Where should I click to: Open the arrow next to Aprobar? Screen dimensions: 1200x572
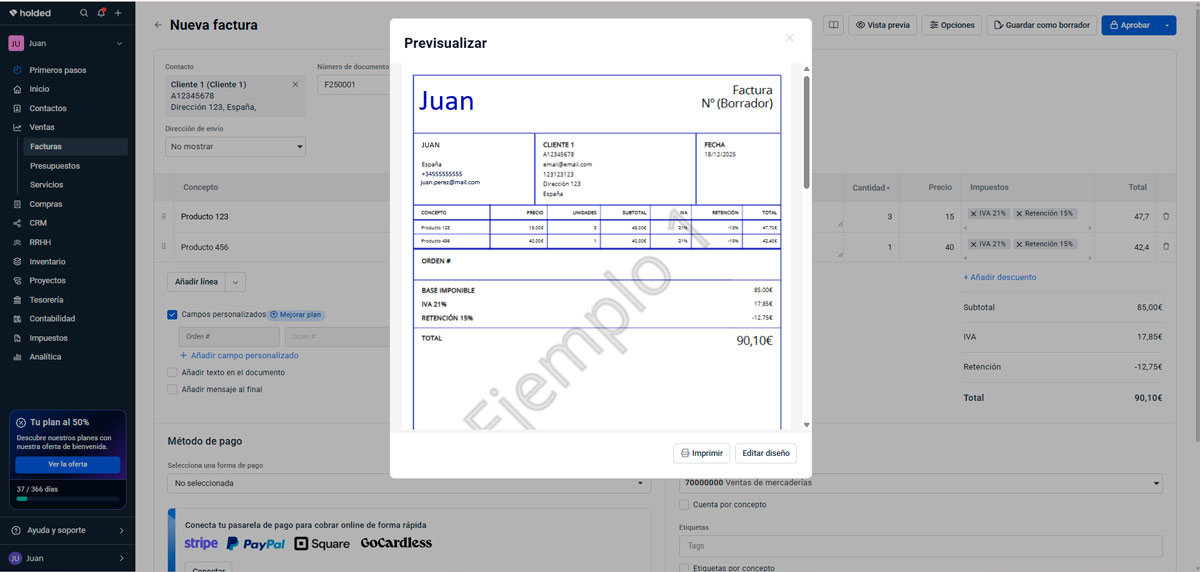[x=1167, y=25]
